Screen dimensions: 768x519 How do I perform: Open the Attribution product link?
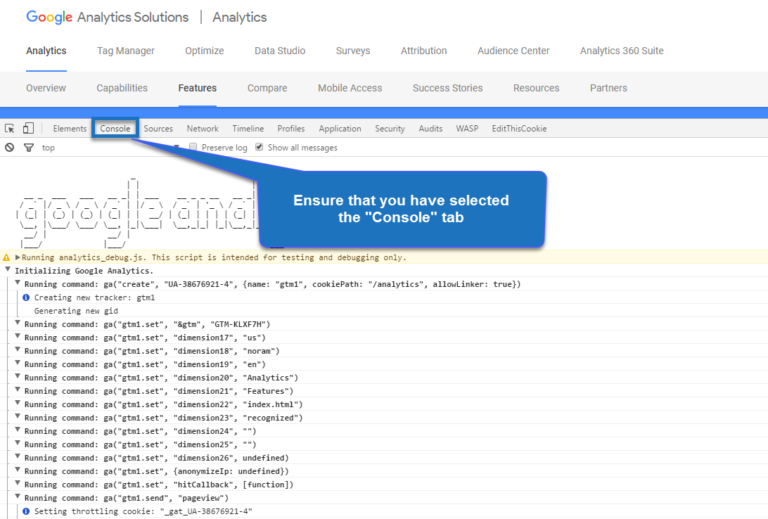pyautogui.click(x=424, y=51)
